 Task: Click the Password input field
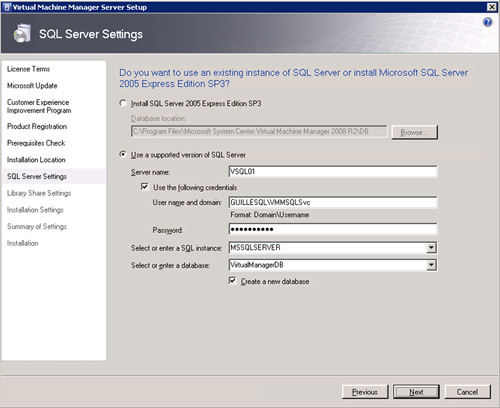[x=333, y=229]
